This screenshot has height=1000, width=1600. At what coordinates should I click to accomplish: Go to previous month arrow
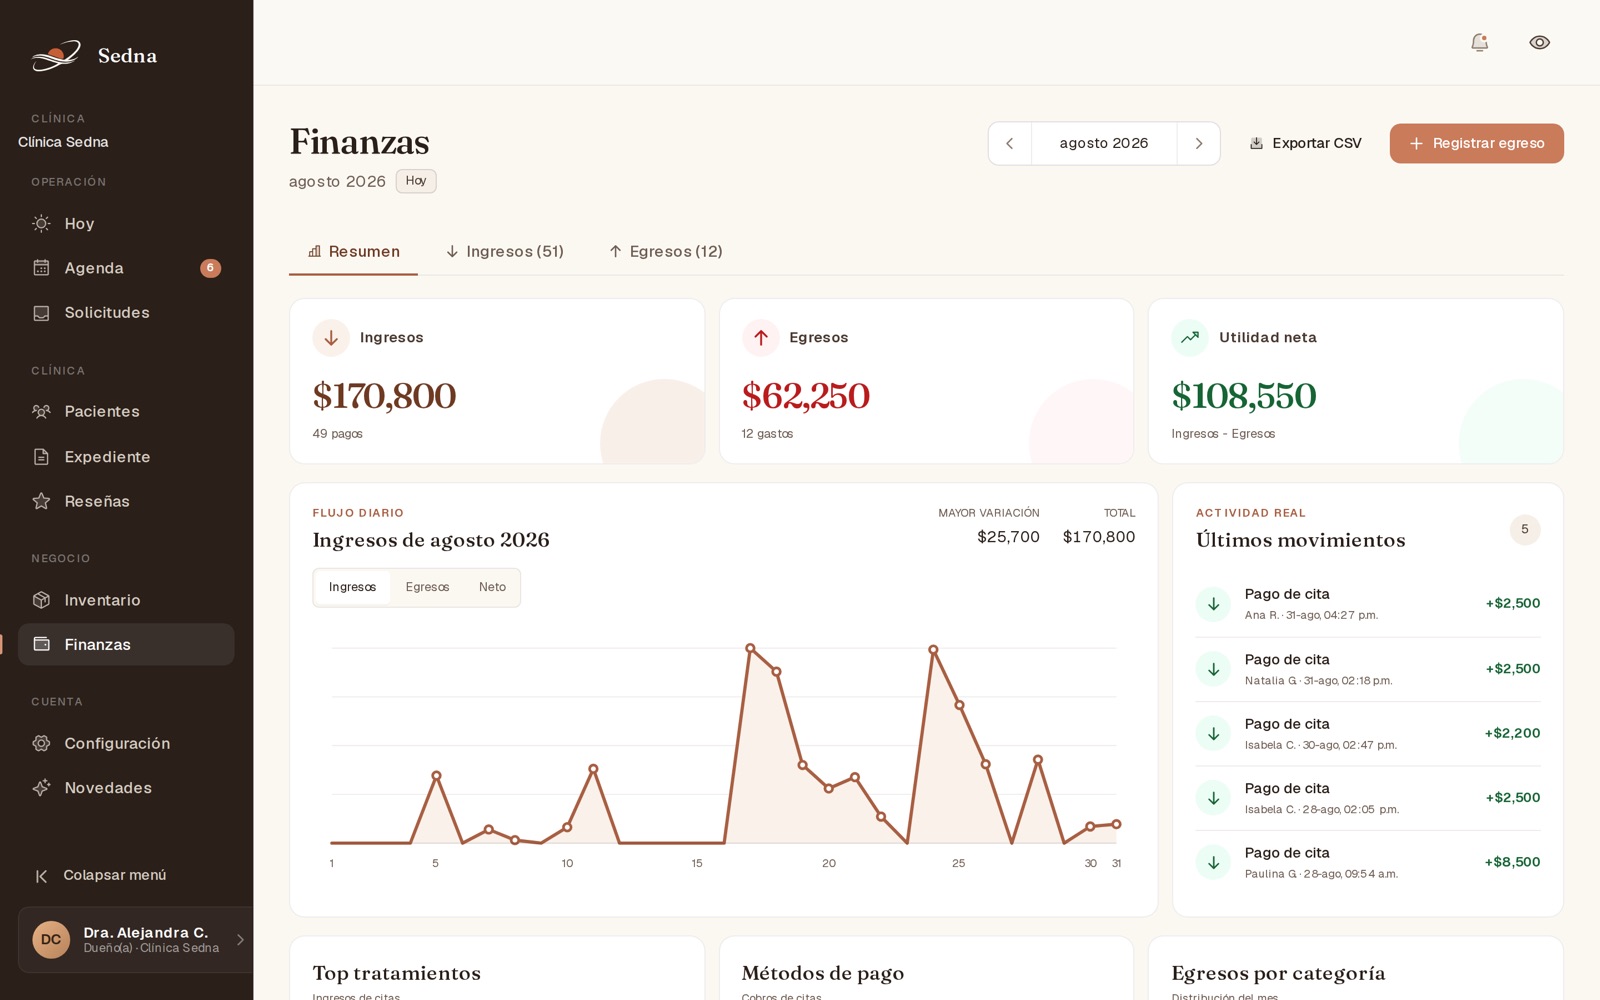coord(1010,143)
